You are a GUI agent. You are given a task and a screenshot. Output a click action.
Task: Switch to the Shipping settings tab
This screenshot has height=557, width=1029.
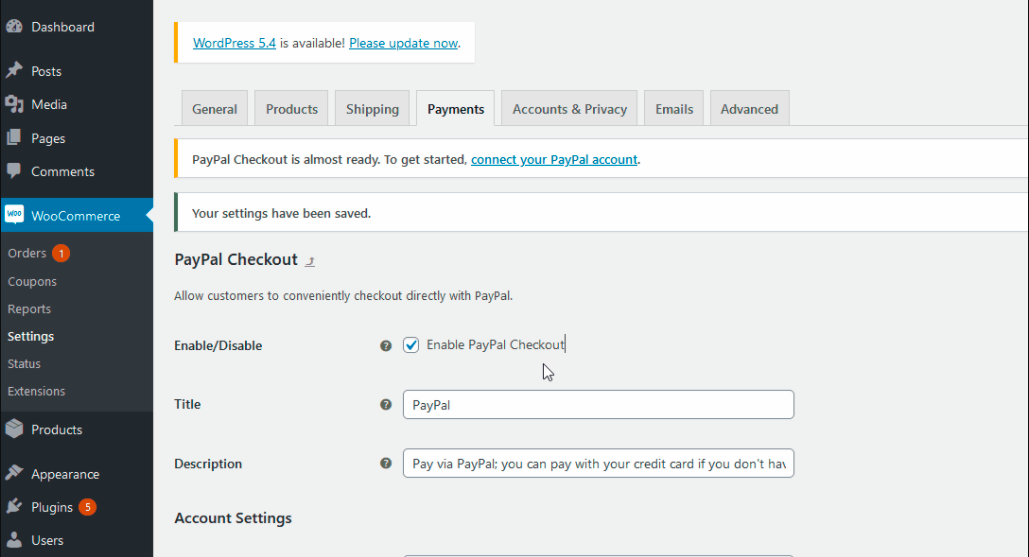tap(372, 109)
